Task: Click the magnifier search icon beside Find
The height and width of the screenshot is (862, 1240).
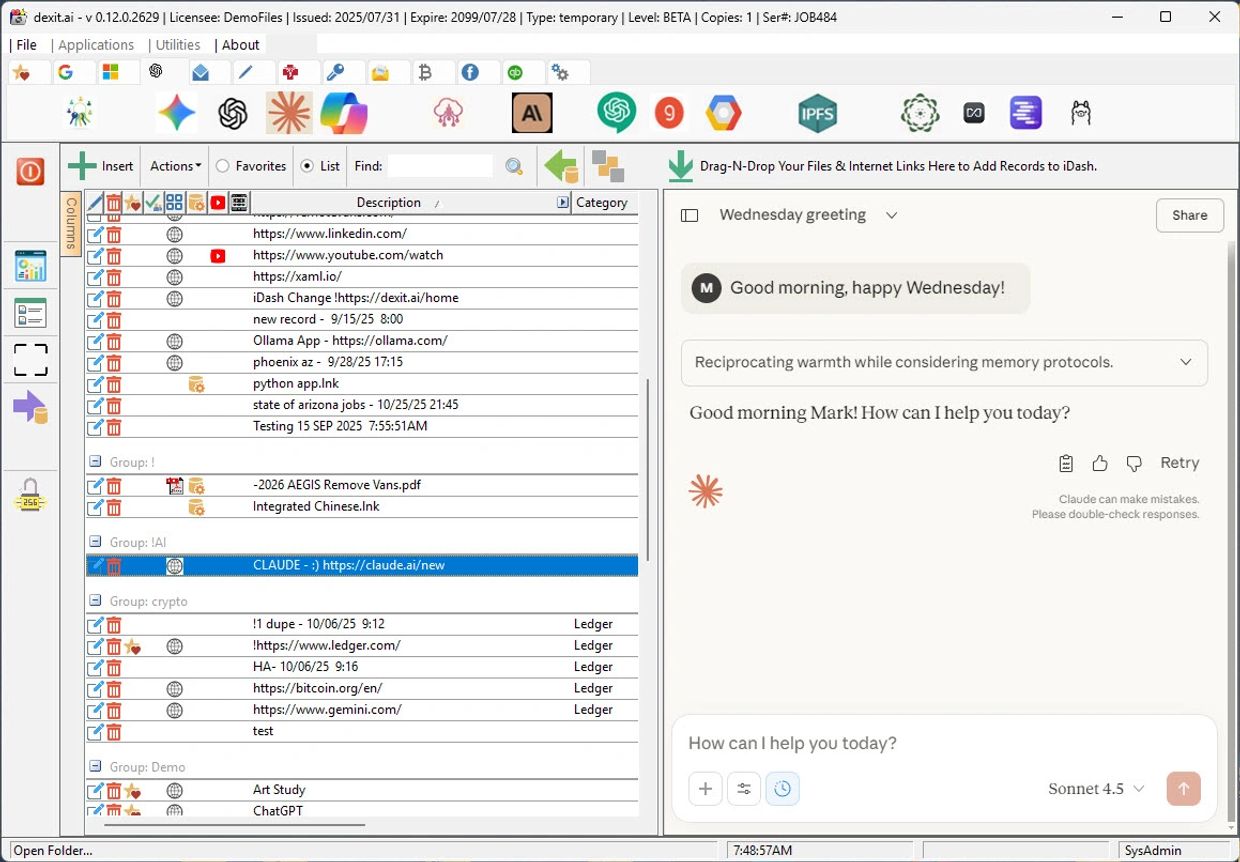Action: (x=514, y=167)
